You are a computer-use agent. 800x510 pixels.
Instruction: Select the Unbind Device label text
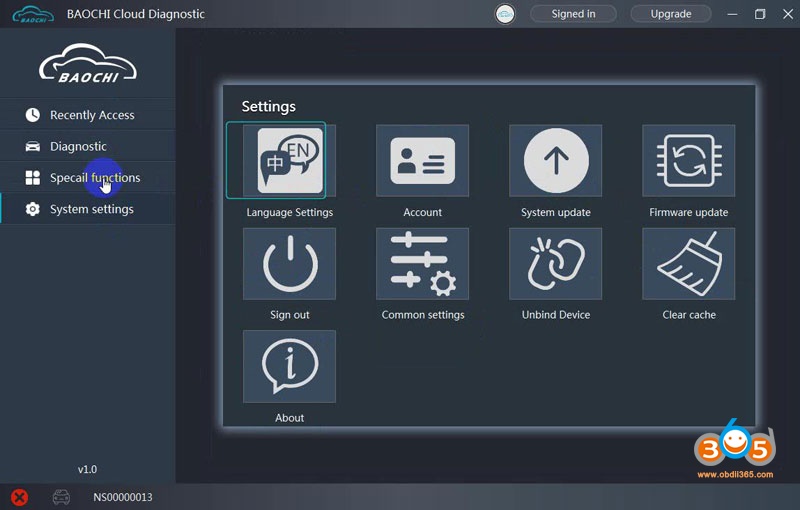(556, 315)
